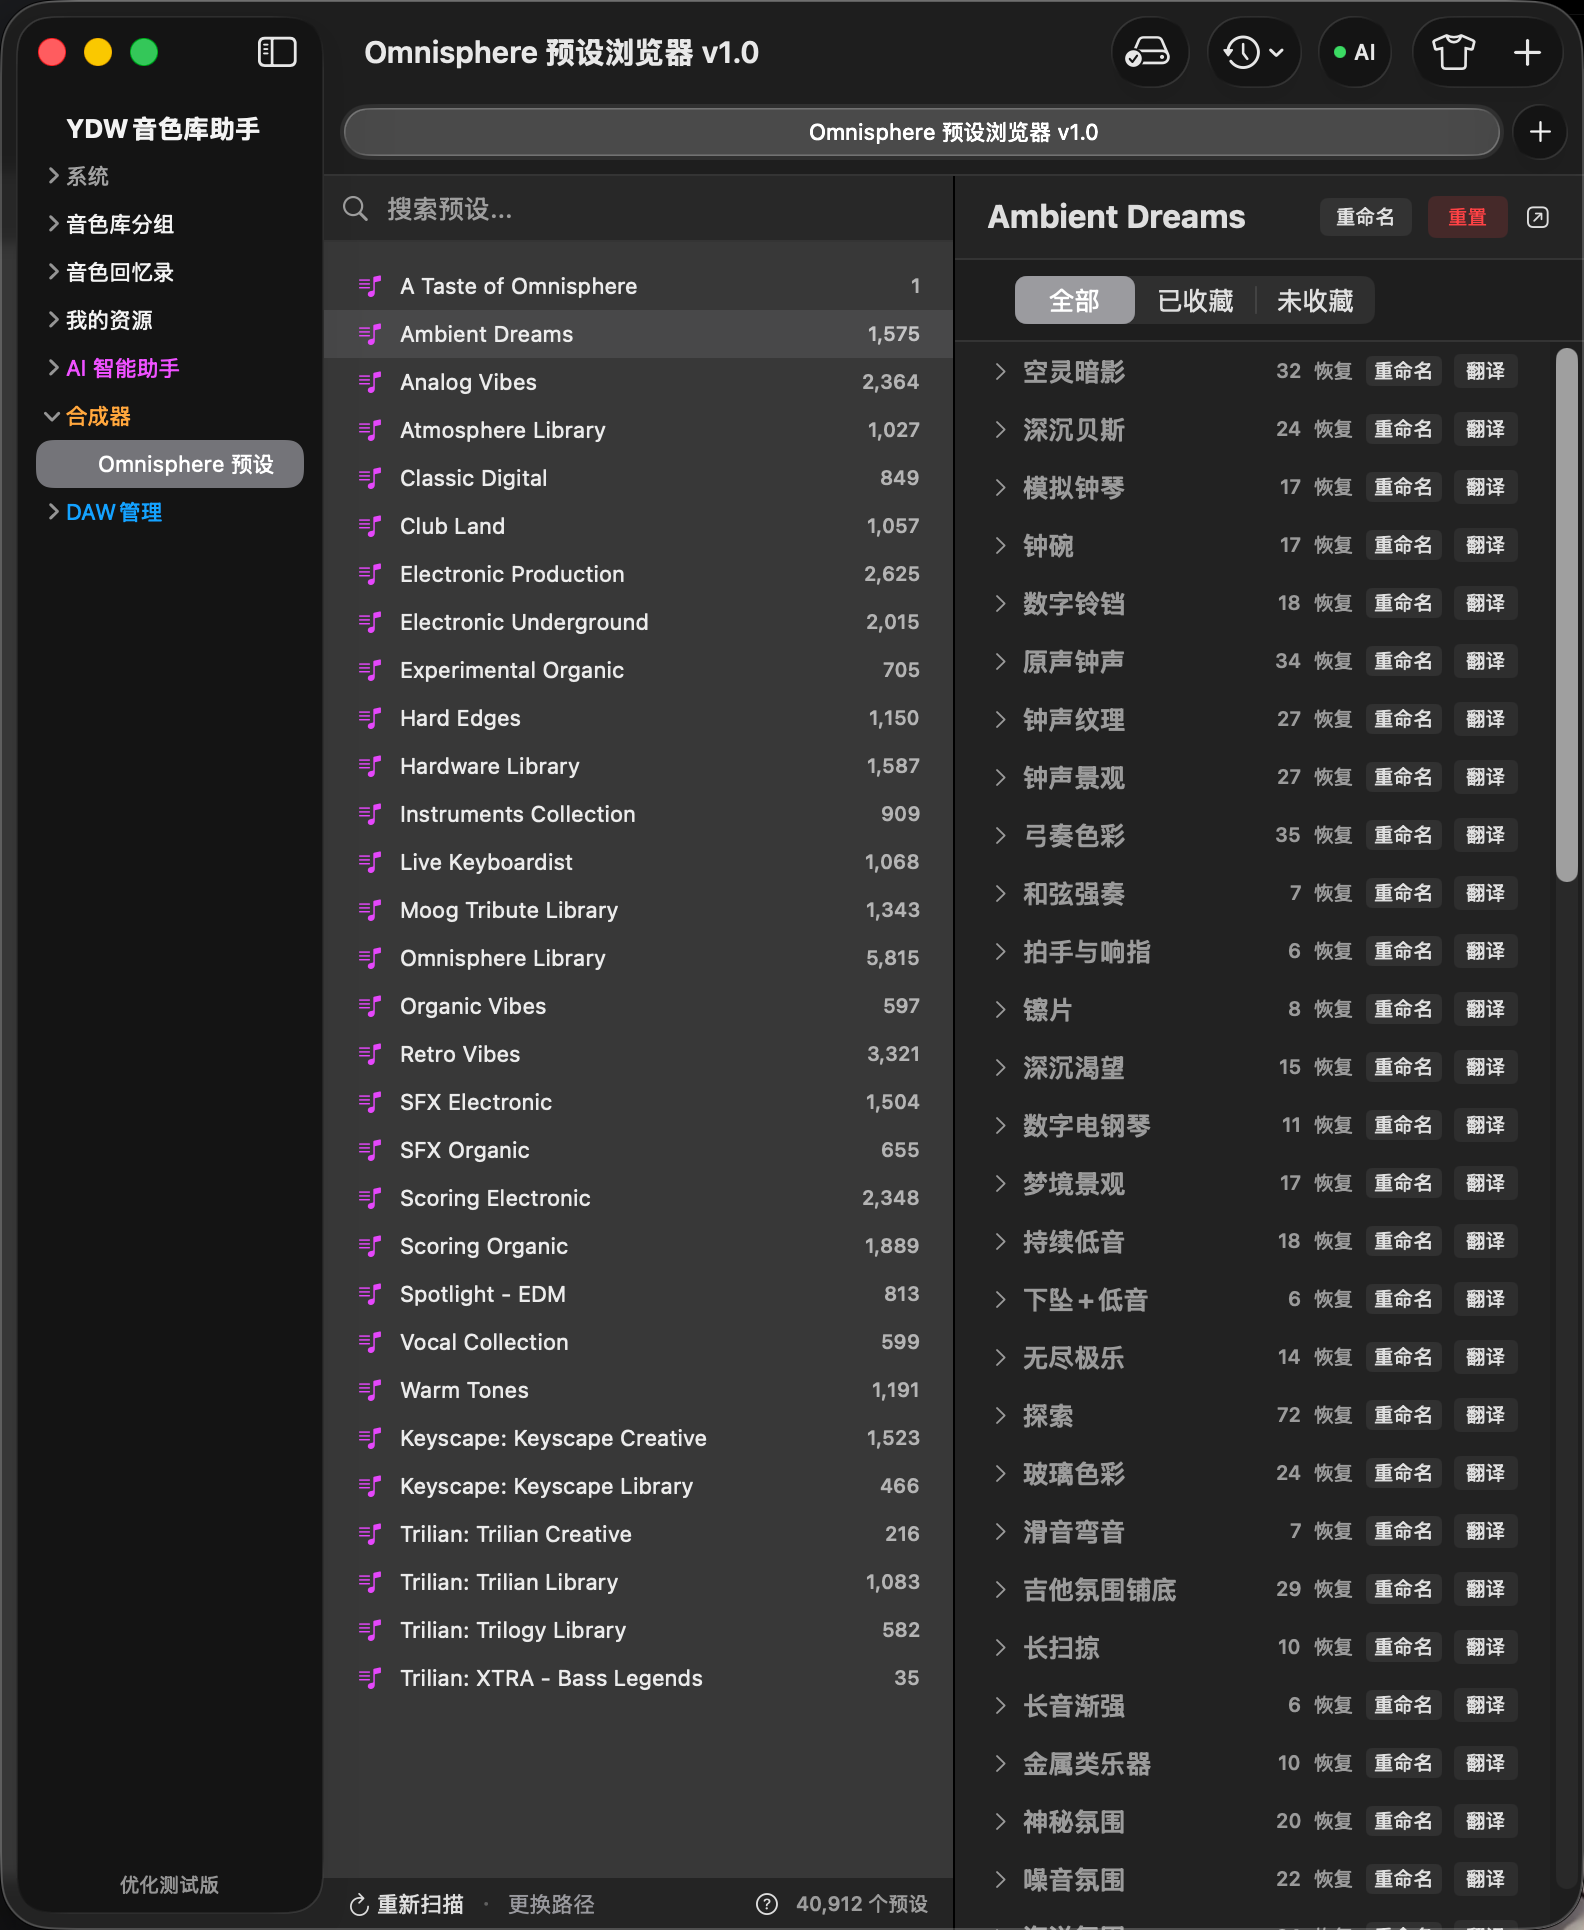
Task: Collapse the 合成器 sidebar section
Action: [52, 416]
